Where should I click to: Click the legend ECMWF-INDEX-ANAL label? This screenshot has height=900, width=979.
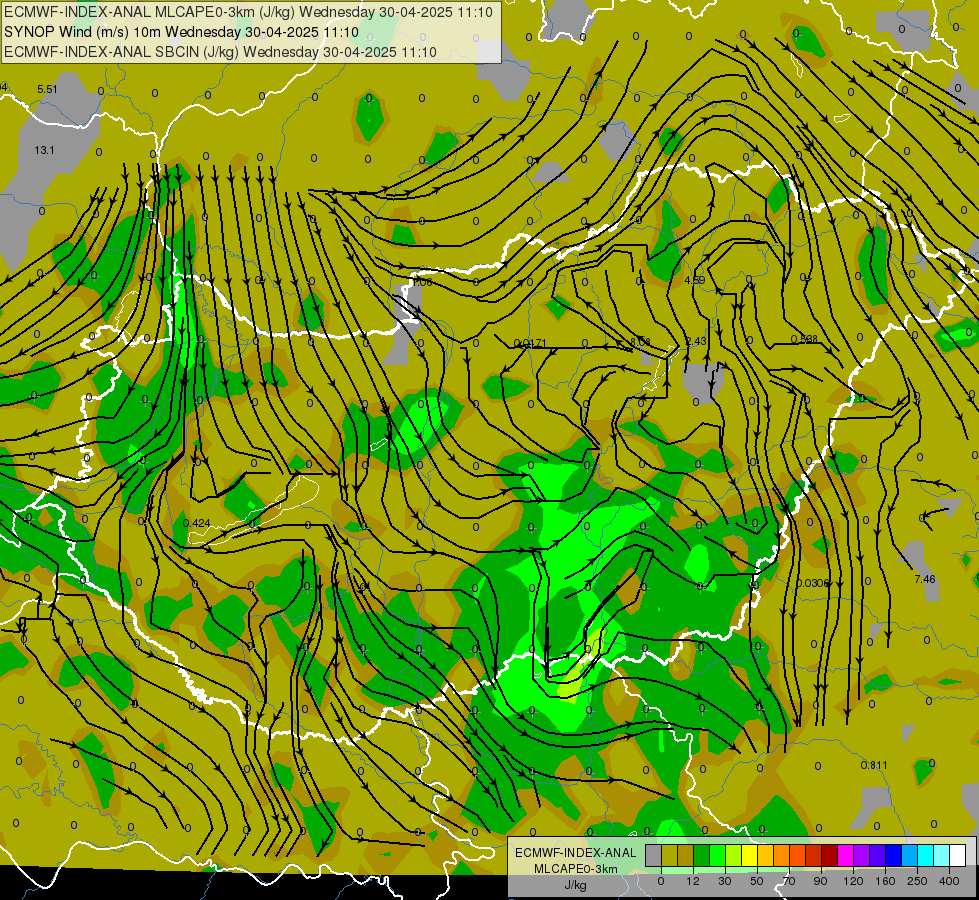pyautogui.click(x=576, y=853)
